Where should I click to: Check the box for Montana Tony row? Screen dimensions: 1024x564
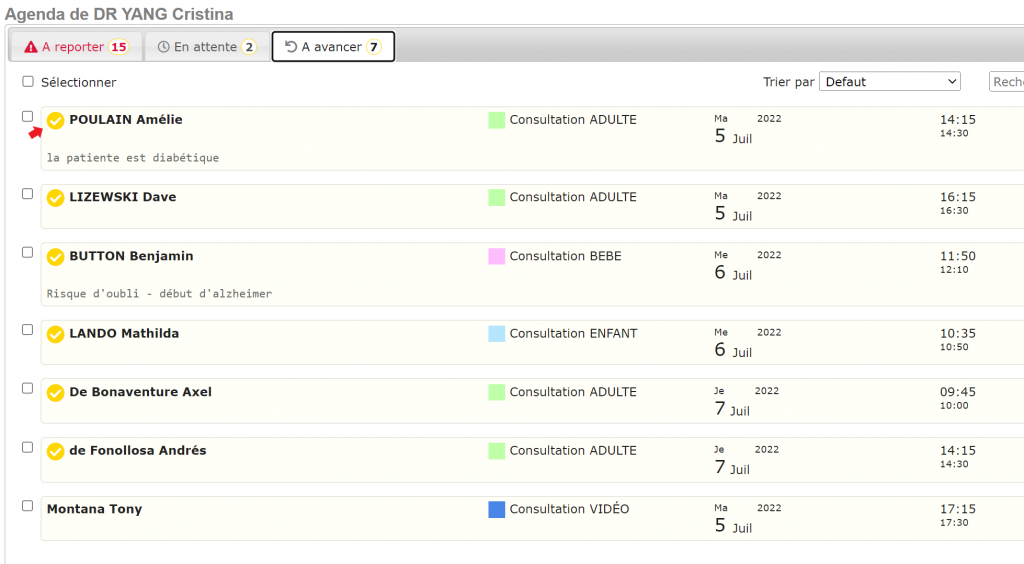click(x=28, y=506)
